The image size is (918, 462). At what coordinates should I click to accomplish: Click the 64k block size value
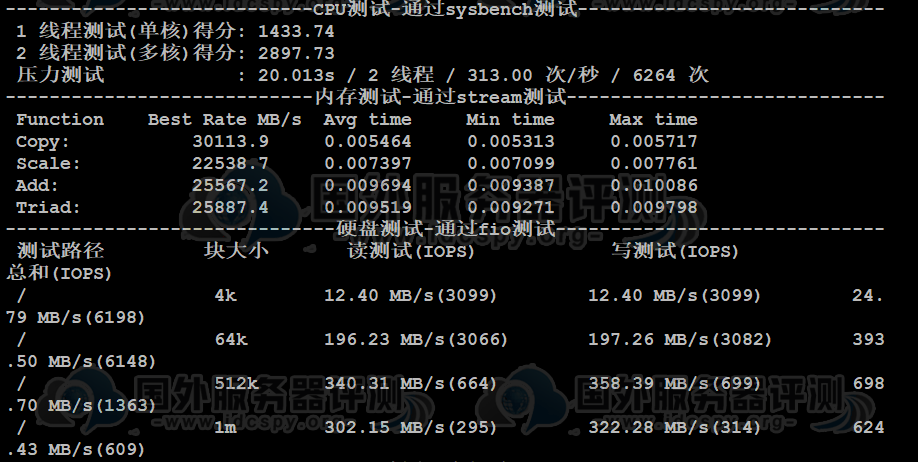[x=231, y=340]
